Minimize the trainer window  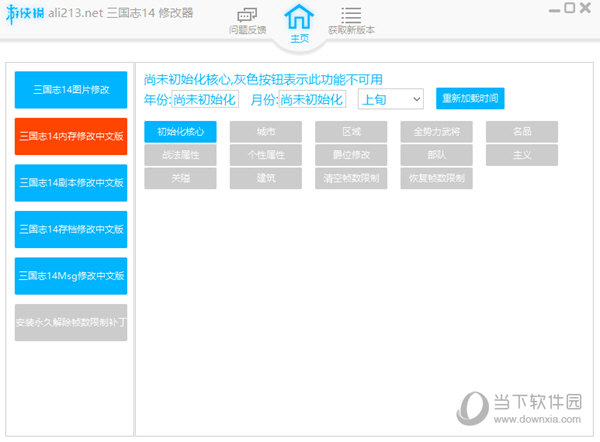[554, 10]
